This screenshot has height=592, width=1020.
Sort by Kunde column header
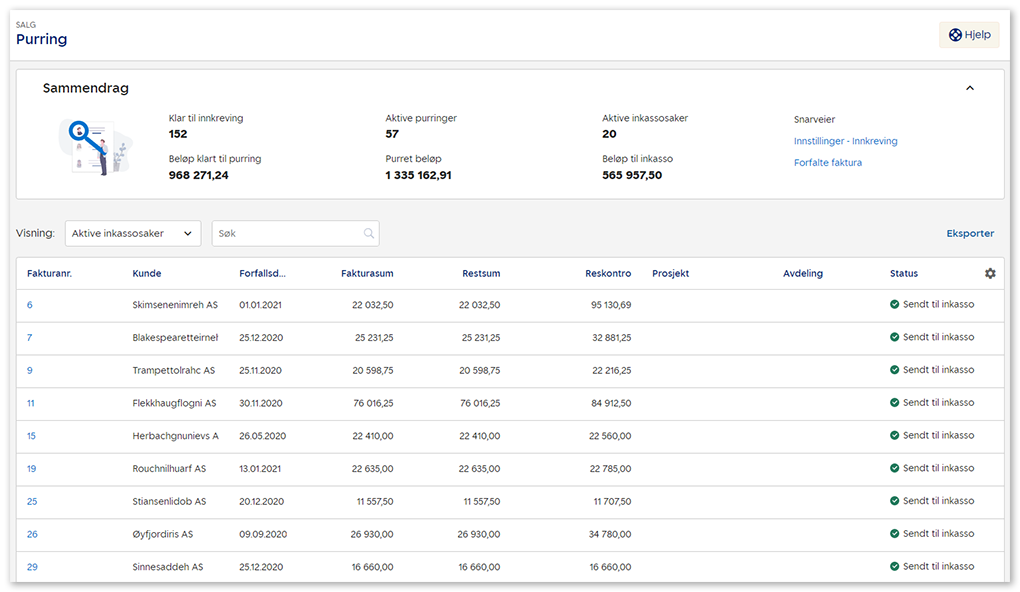point(146,274)
